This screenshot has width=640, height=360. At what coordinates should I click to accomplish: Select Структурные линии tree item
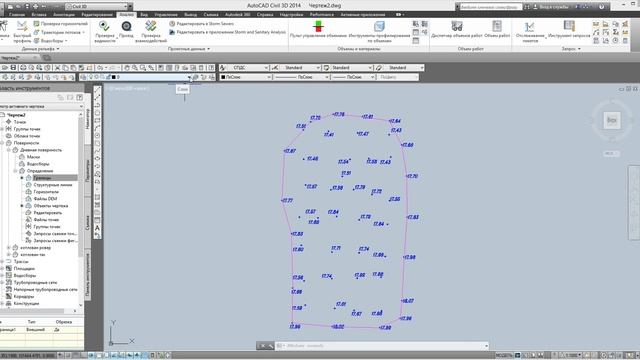click(x=52, y=185)
